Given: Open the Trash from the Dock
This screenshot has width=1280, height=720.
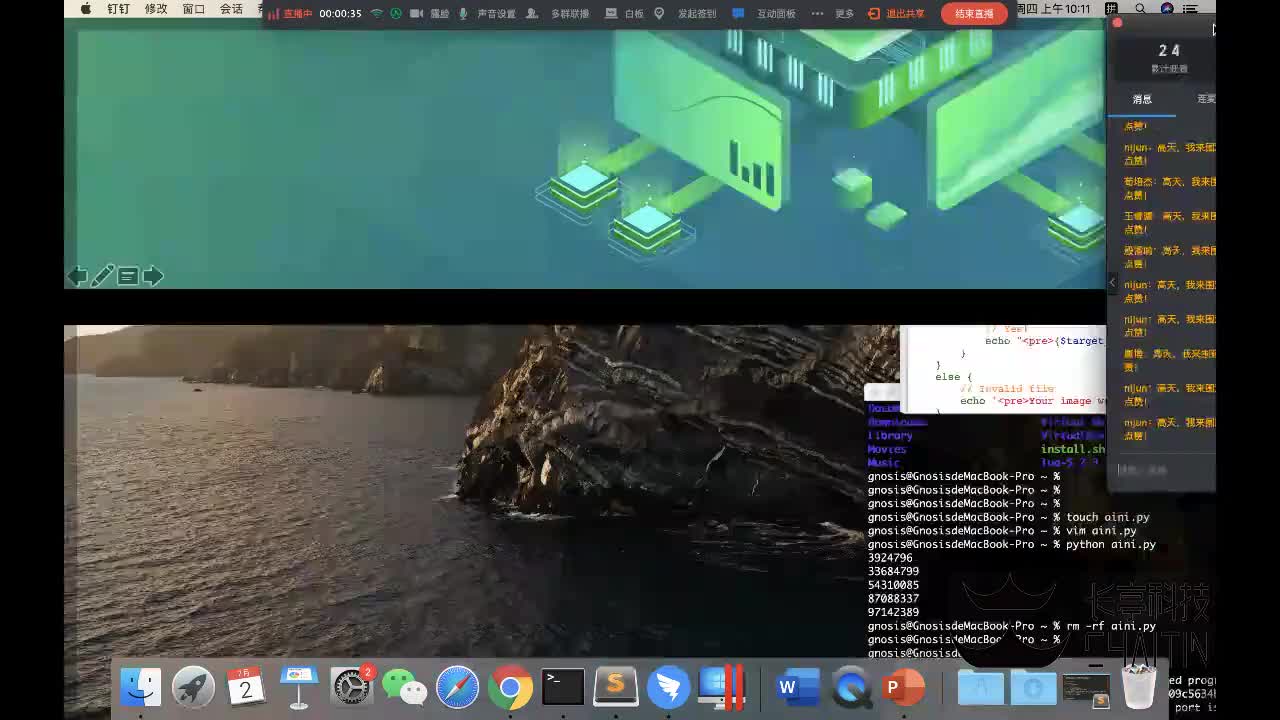Looking at the screenshot, I should tap(1138, 687).
